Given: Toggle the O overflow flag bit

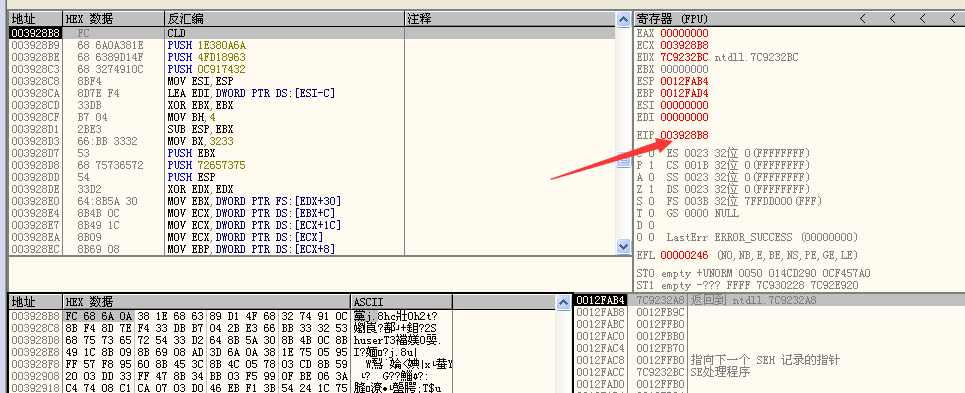Looking at the screenshot, I should (x=651, y=237).
